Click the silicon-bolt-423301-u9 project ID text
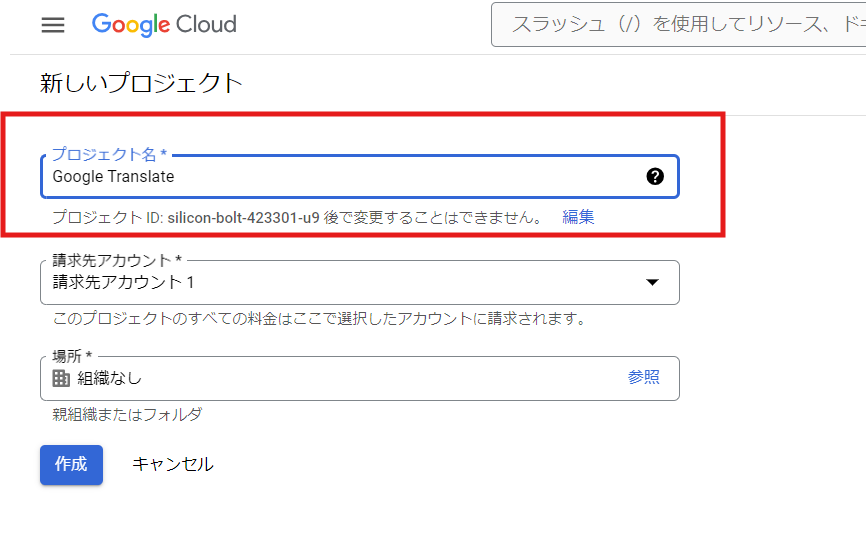 point(243,217)
